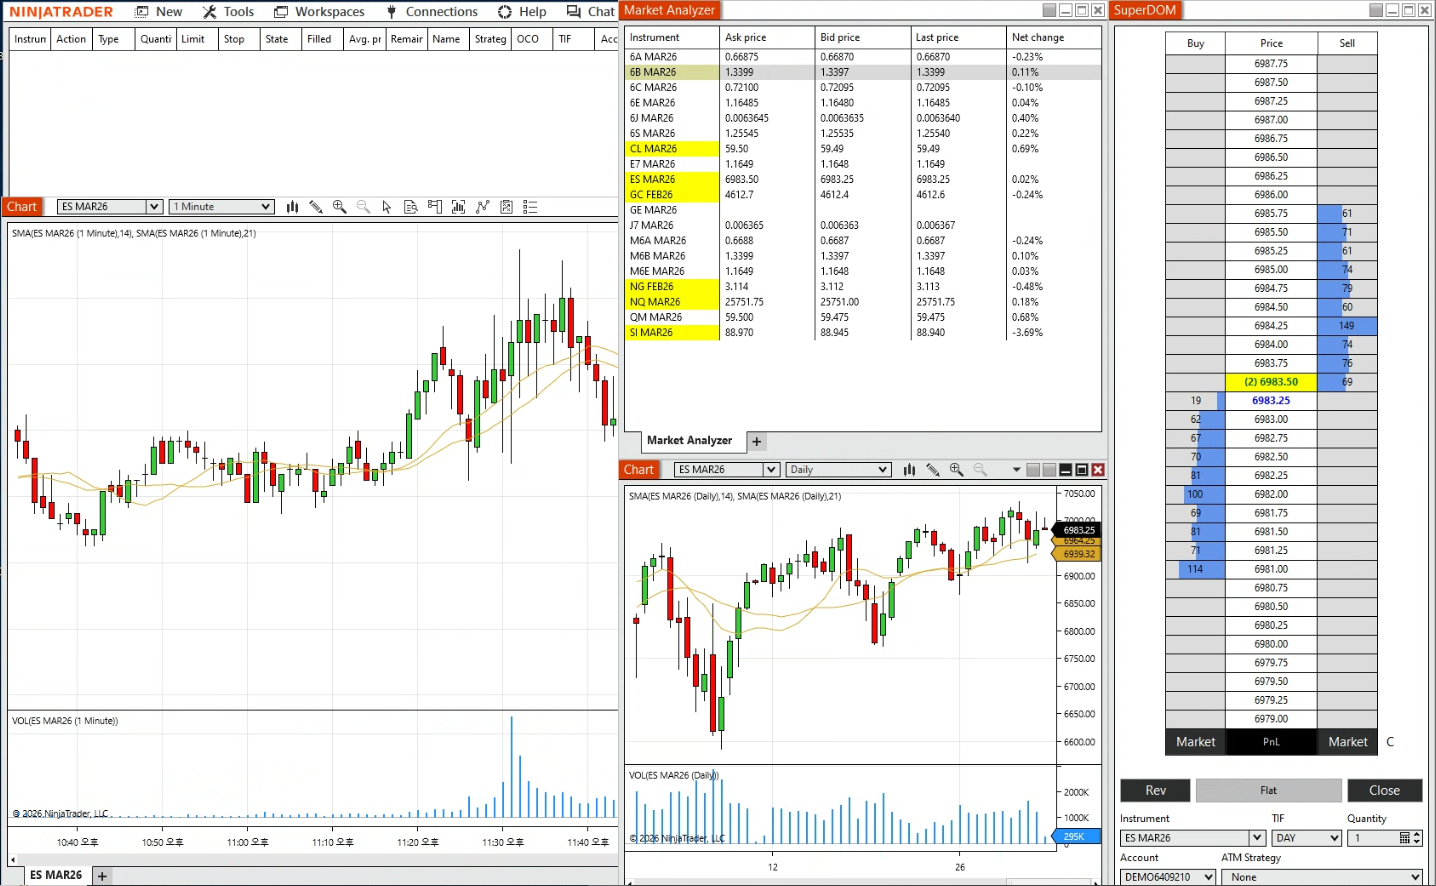Select the Market Analyzer tab

689,441
